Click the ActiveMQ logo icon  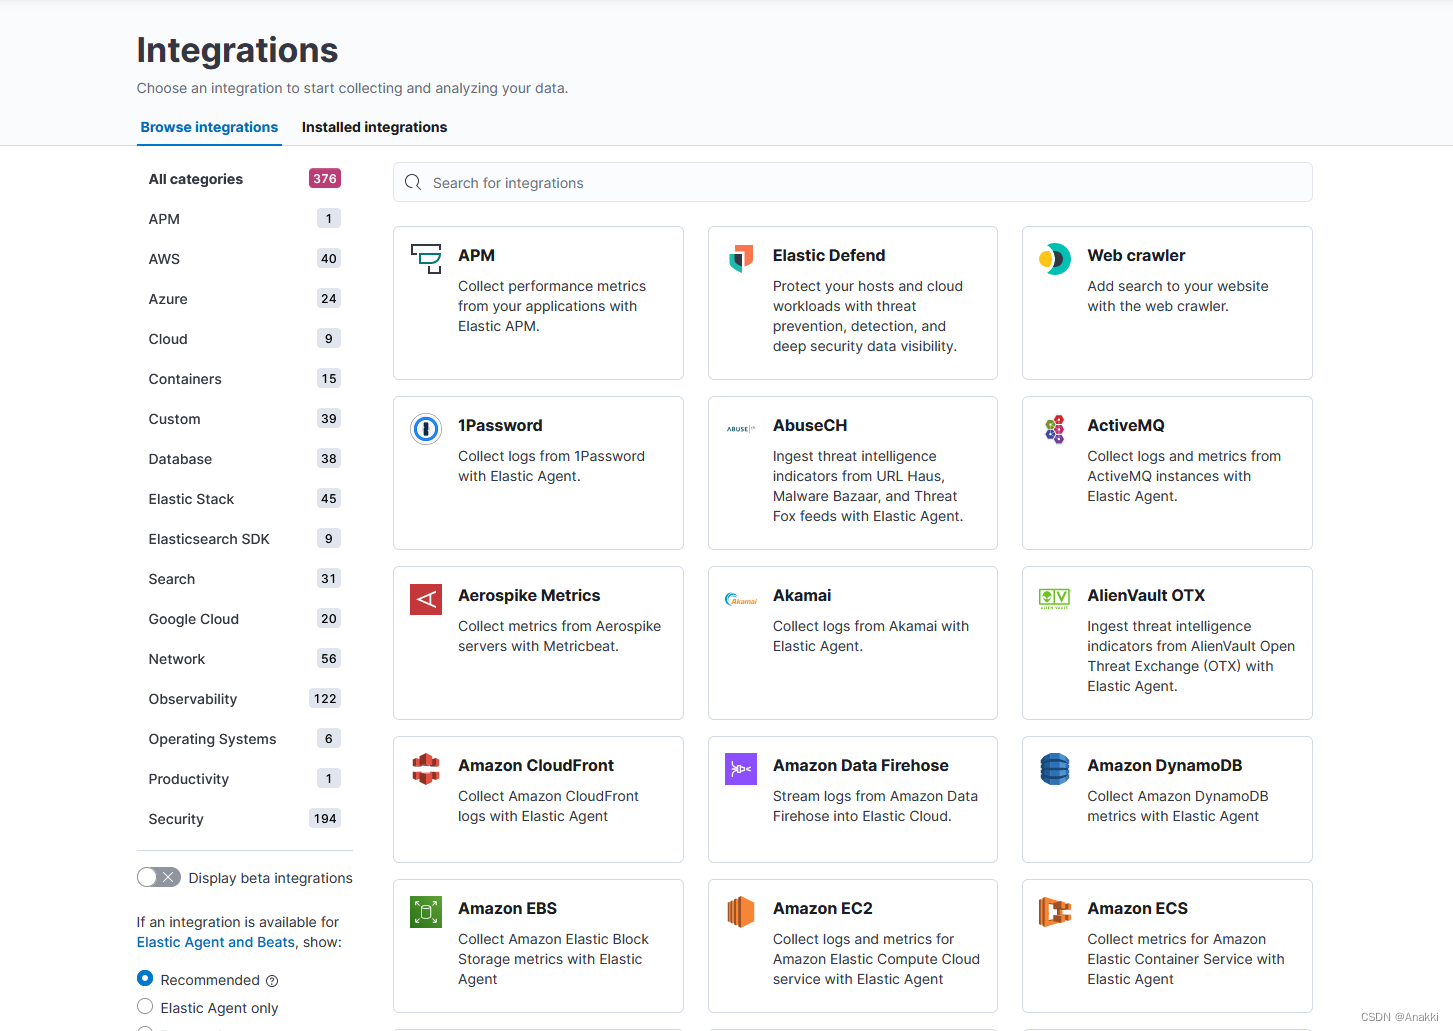tap(1055, 429)
